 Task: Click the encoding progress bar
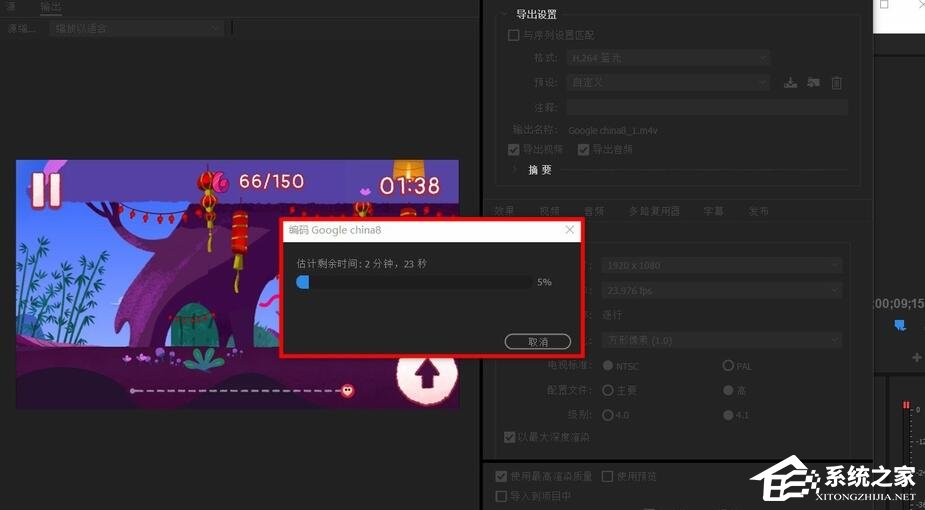(414, 282)
